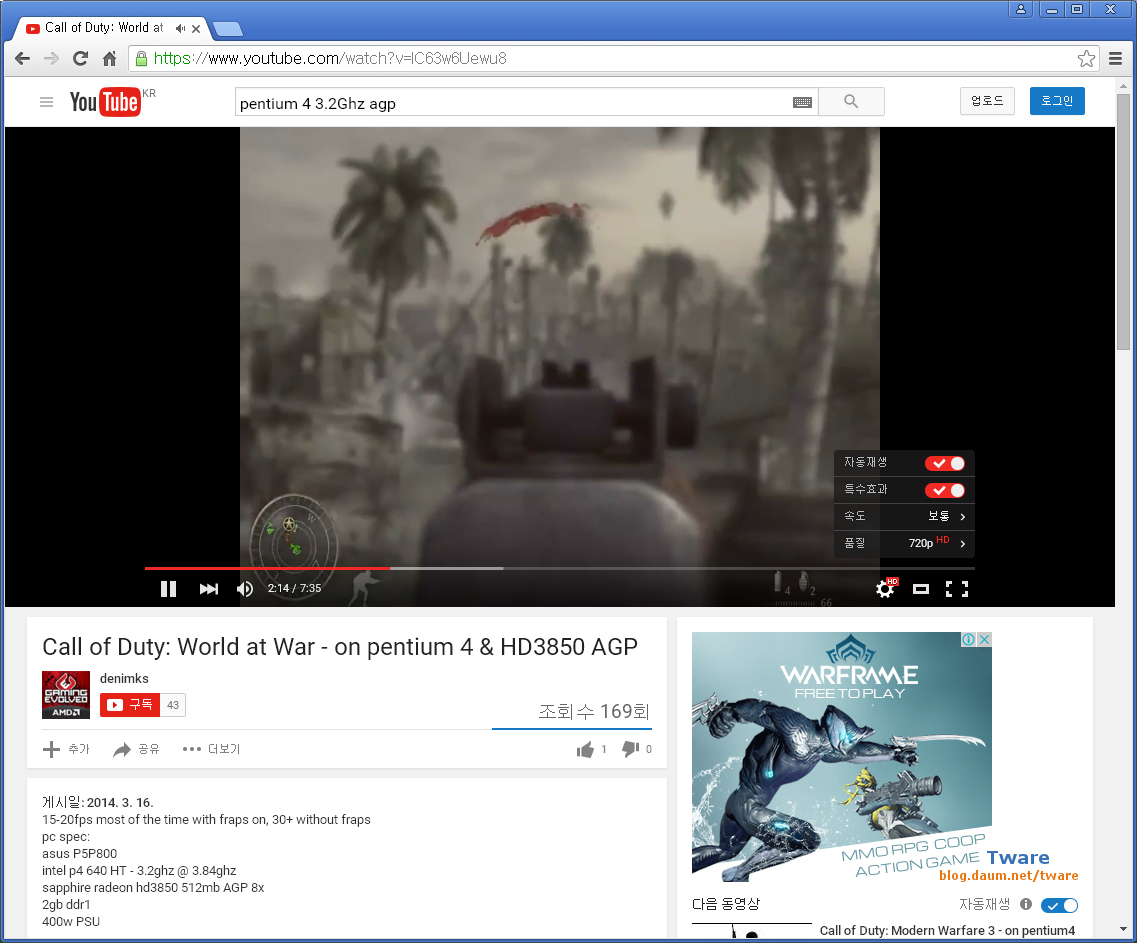Switch to theater mode view
This screenshot has width=1137, height=943.
point(921,589)
